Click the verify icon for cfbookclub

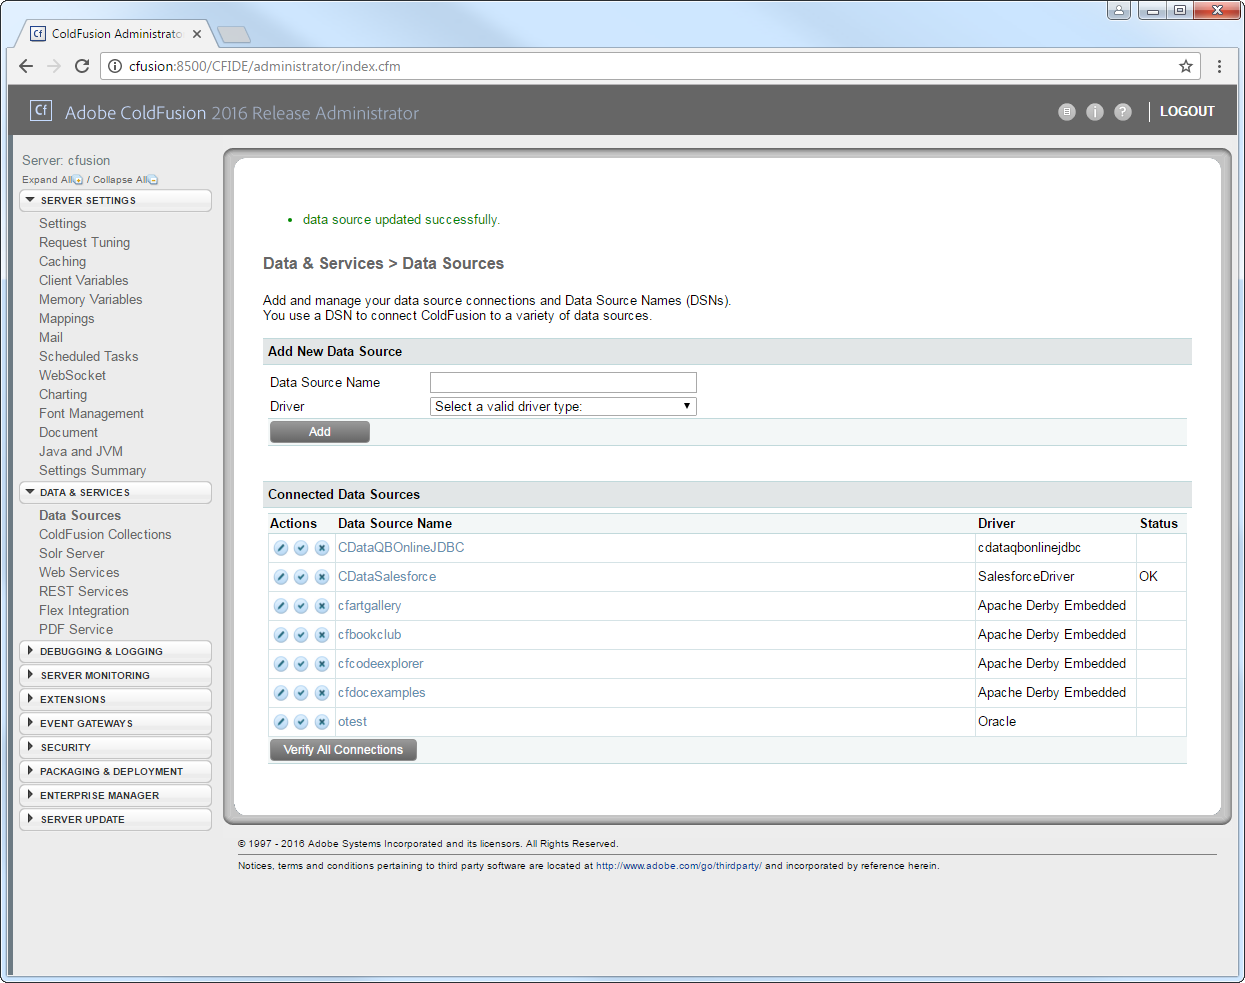click(301, 635)
